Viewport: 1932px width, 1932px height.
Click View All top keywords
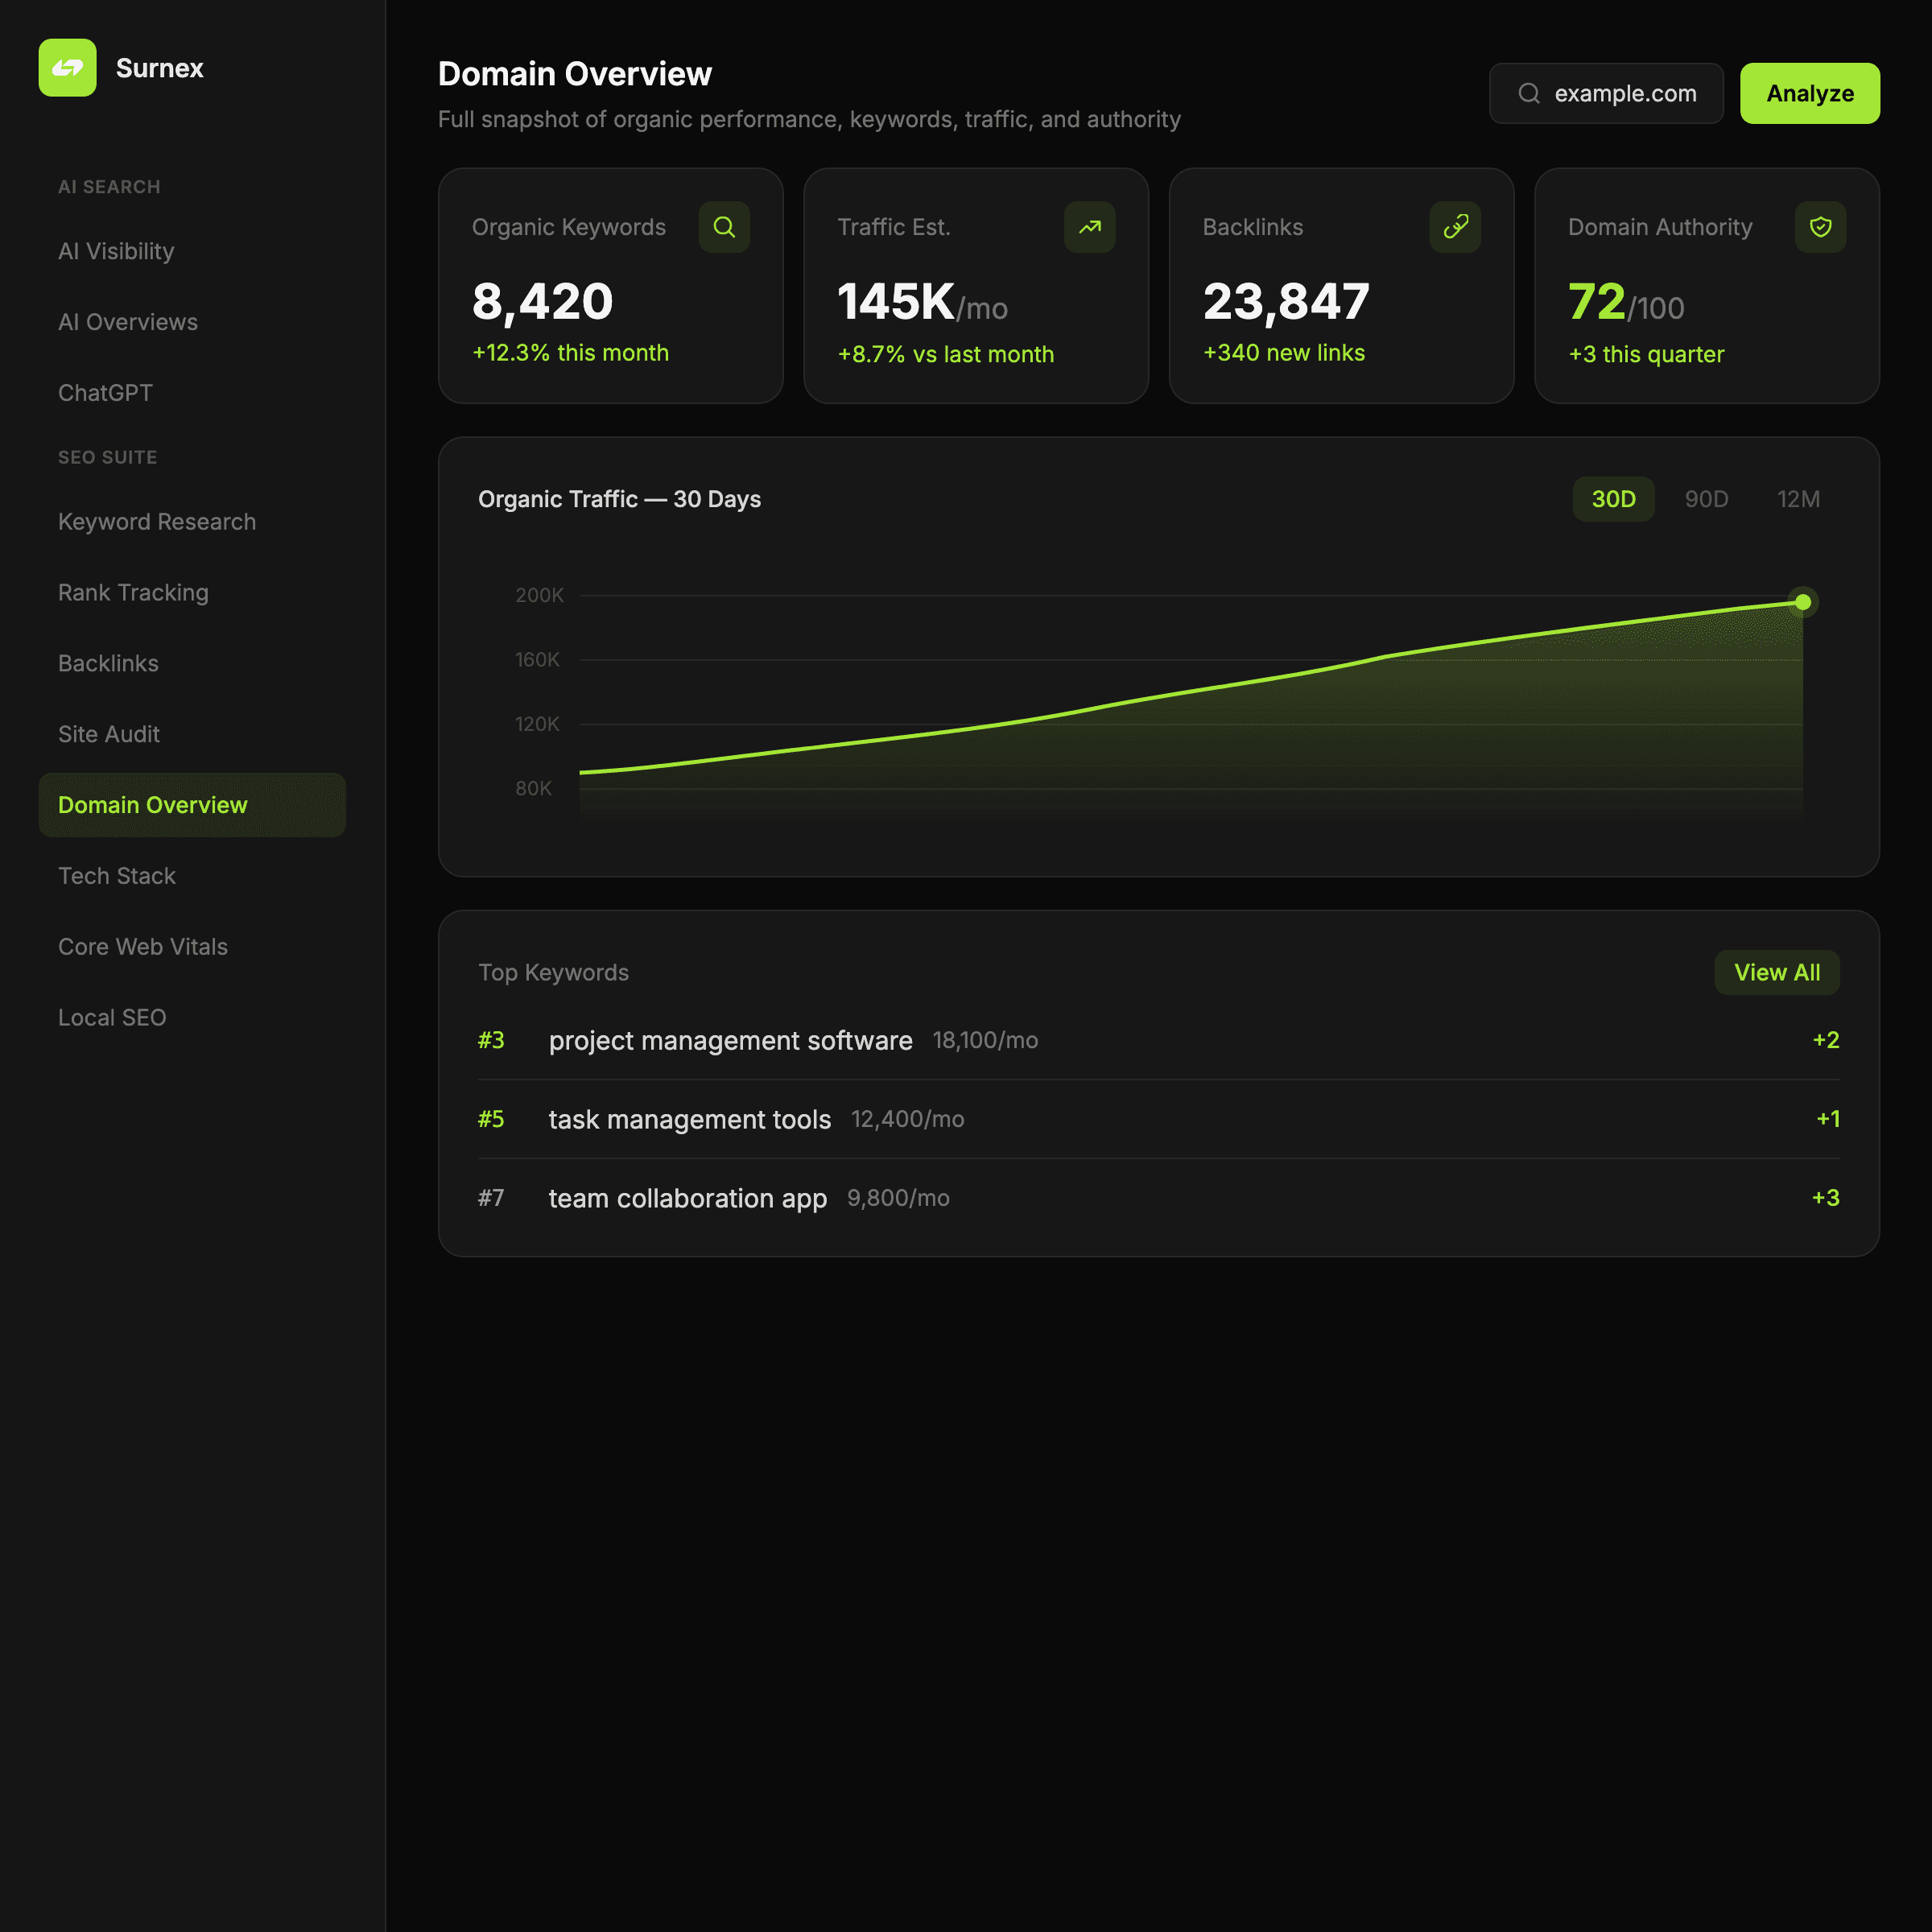(x=1776, y=972)
